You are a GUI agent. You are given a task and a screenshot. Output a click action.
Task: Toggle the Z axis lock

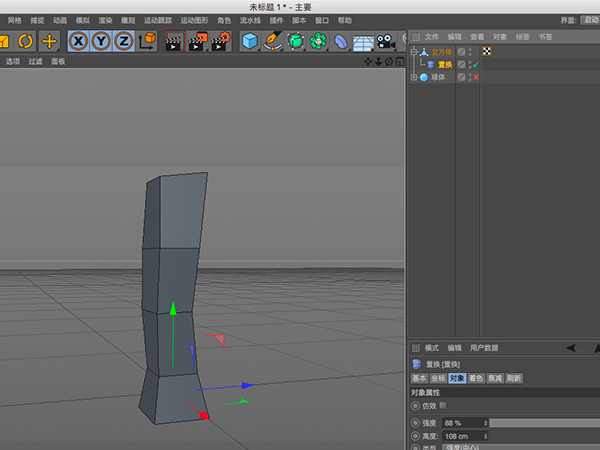[124, 41]
